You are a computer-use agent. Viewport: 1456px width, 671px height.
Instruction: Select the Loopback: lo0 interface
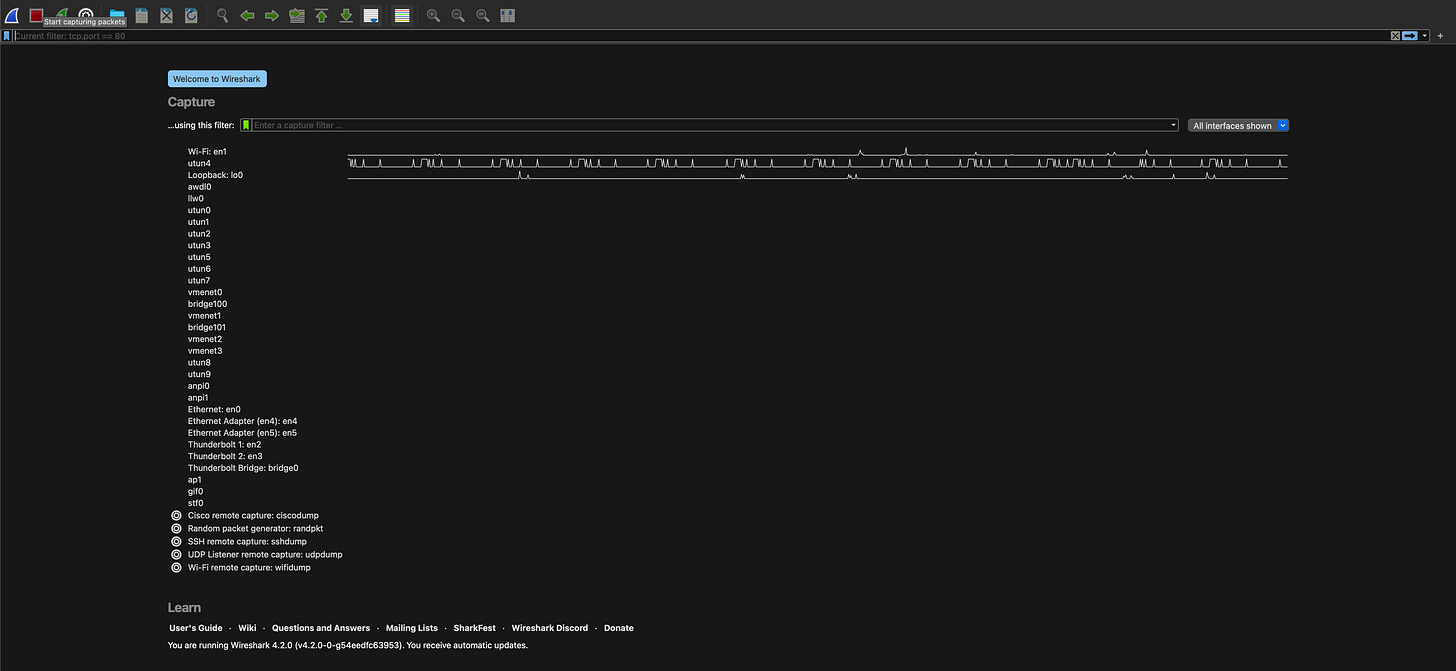[215, 175]
